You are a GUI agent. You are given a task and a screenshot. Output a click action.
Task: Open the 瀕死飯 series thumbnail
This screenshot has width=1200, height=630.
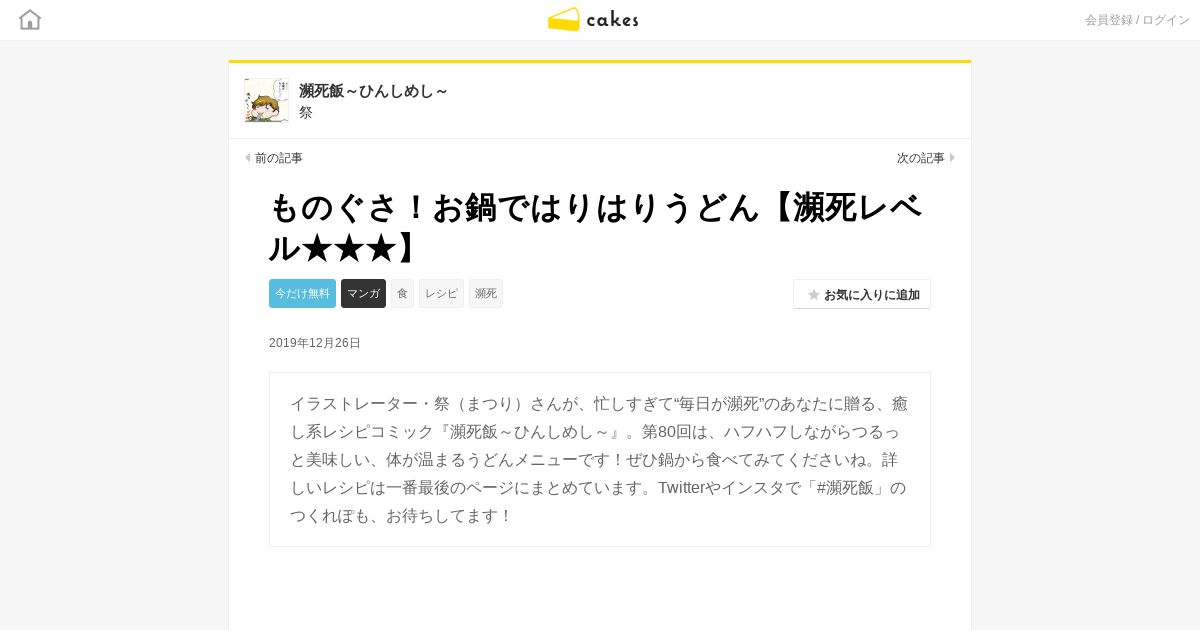pyautogui.click(x=266, y=101)
